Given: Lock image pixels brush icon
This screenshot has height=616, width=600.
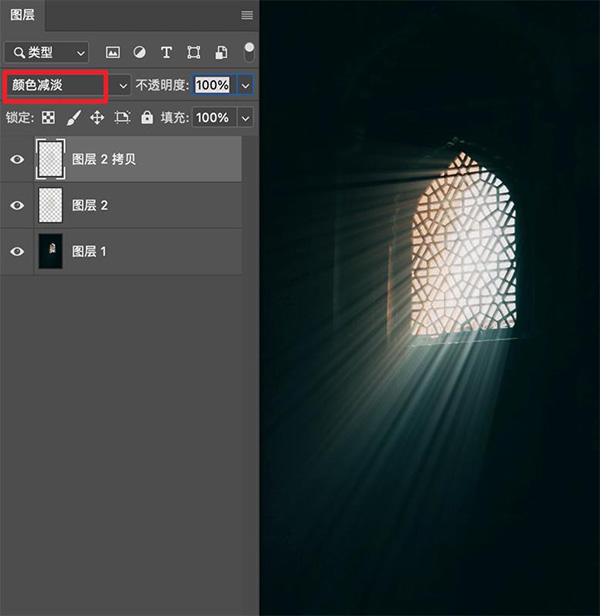Looking at the screenshot, I should click(x=73, y=117).
